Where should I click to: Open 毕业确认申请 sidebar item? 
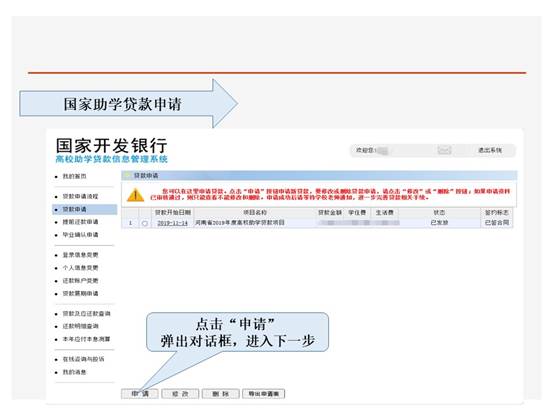[x=80, y=234]
